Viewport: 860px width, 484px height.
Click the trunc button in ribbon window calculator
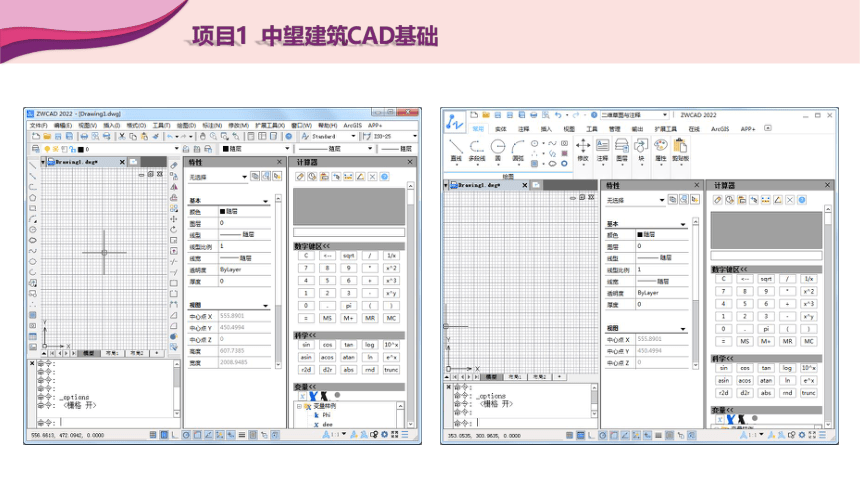(x=808, y=393)
